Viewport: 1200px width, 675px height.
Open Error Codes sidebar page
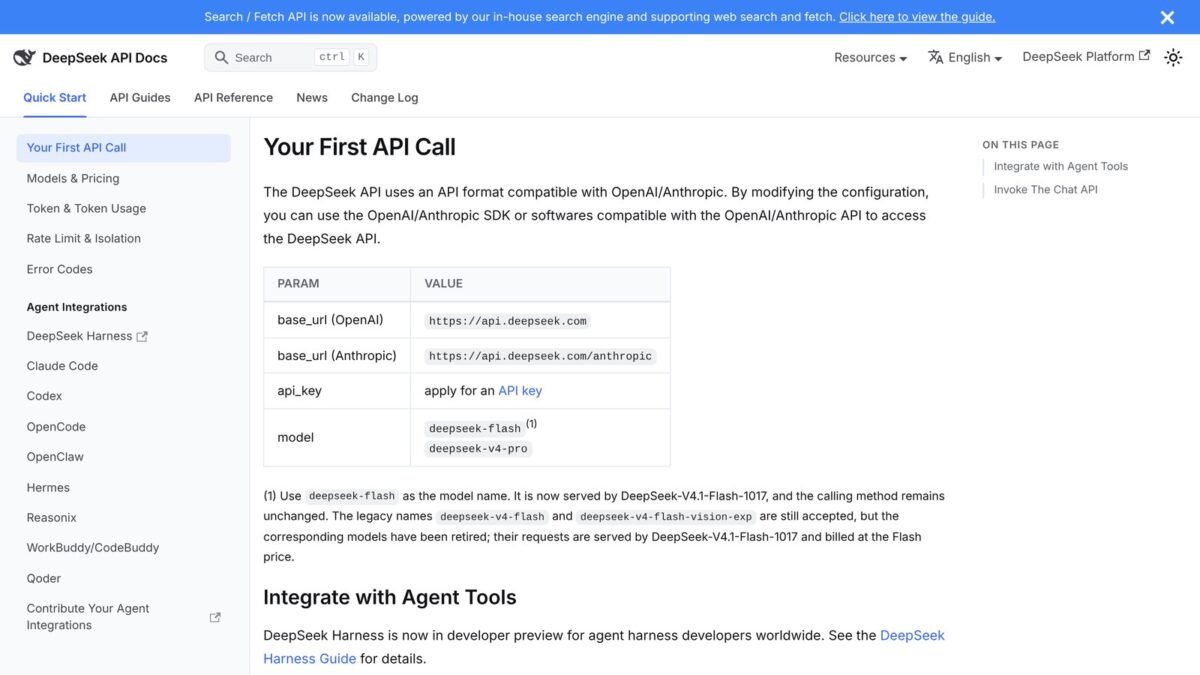coord(60,269)
